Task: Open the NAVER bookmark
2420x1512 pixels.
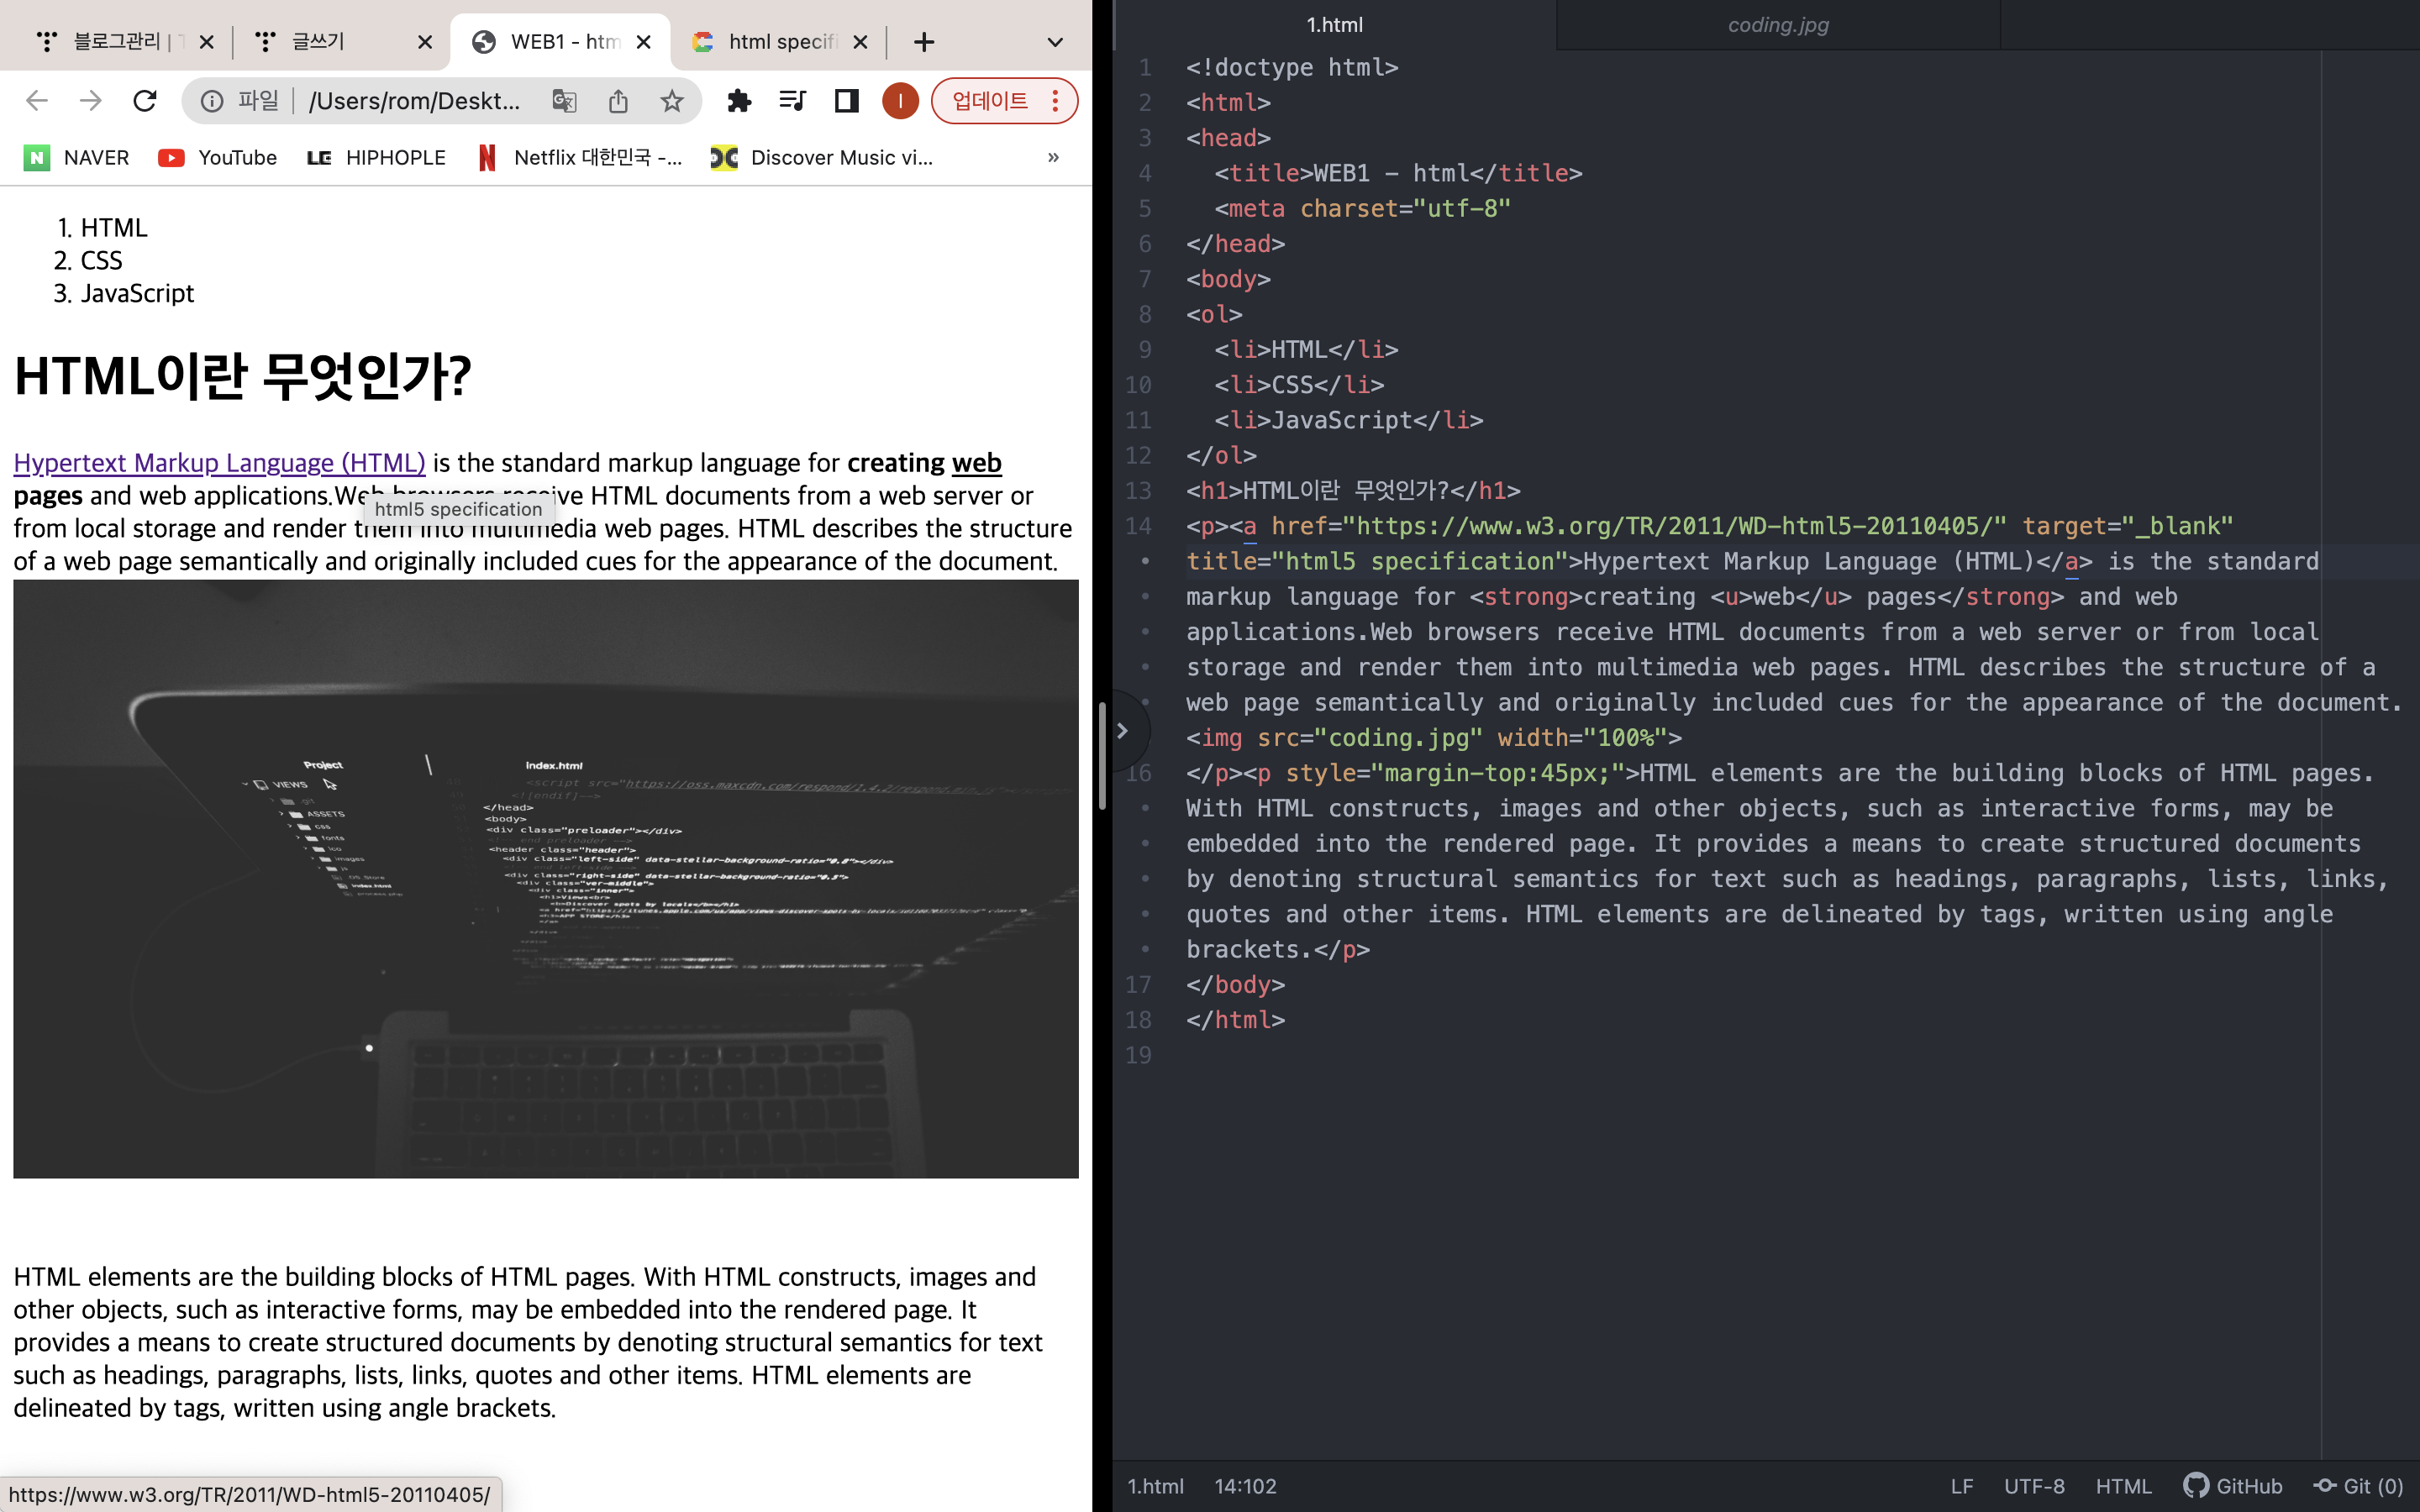Action: point(77,158)
